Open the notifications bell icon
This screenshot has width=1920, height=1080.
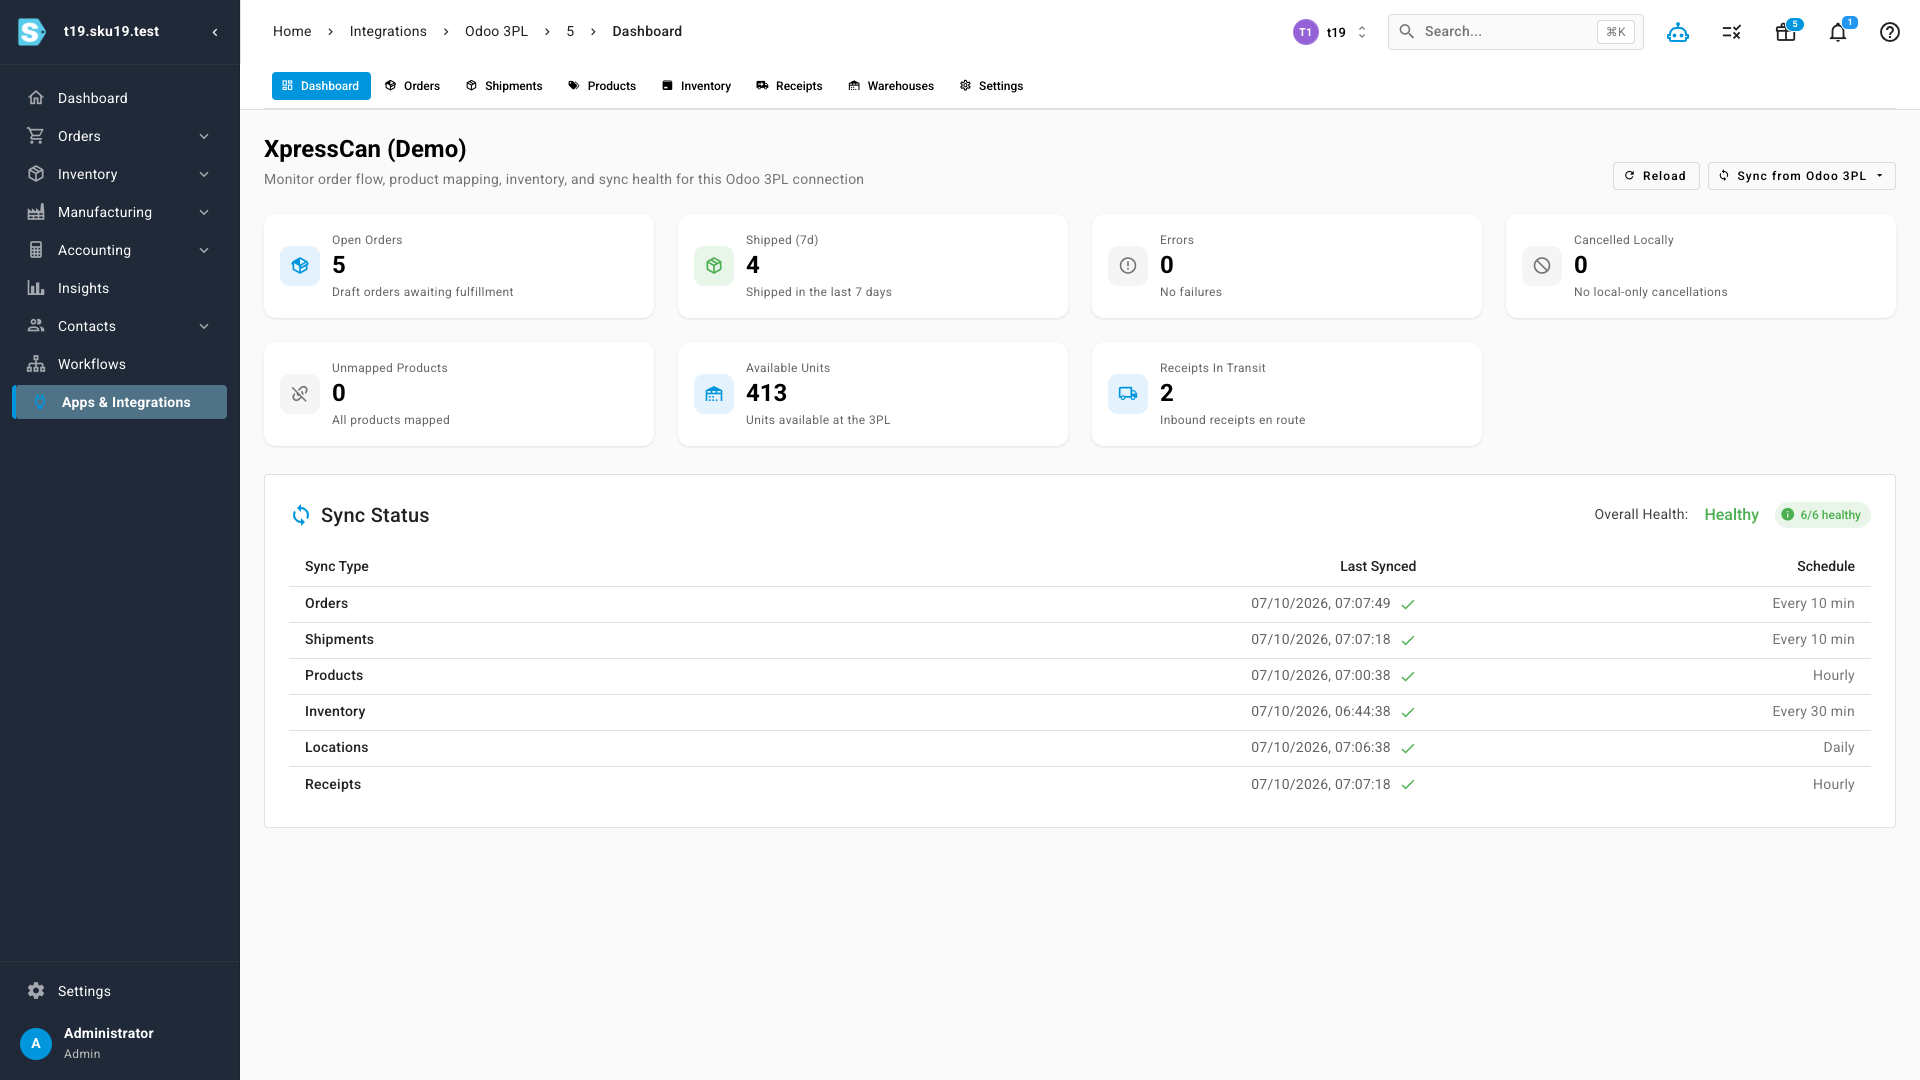pos(1838,32)
